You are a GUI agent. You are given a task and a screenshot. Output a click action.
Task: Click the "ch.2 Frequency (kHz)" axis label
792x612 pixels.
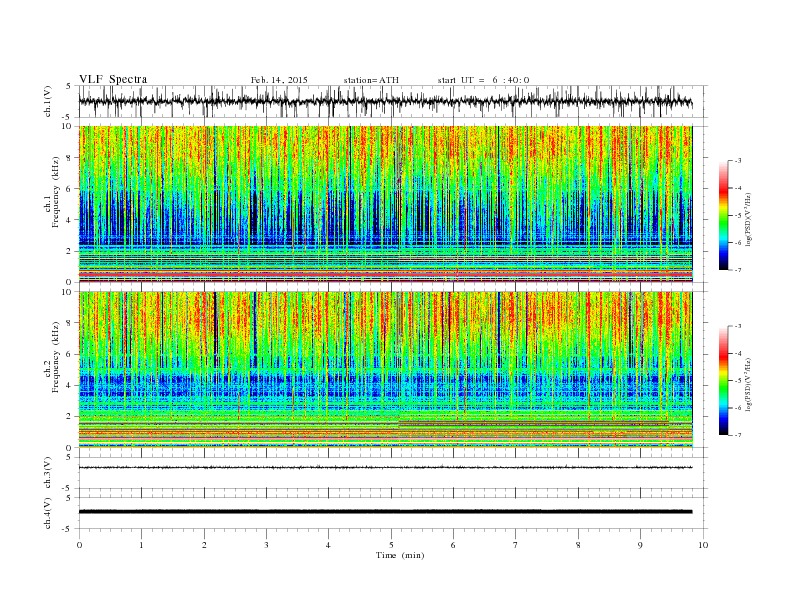[52, 356]
